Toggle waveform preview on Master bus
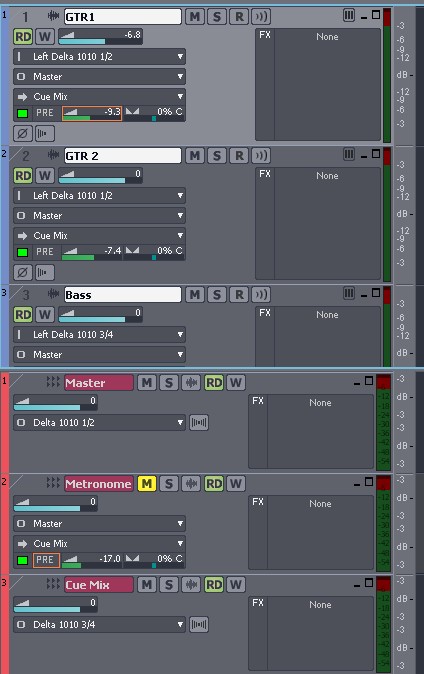The height and width of the screenshot is (674, 424). [x=191, y=383]
